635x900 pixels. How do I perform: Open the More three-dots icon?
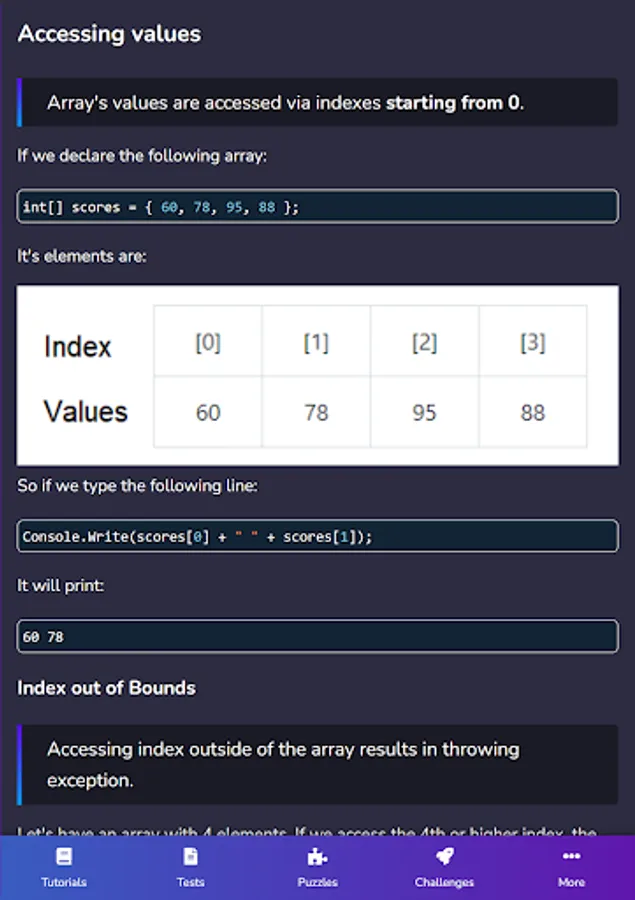pos(571,857)
